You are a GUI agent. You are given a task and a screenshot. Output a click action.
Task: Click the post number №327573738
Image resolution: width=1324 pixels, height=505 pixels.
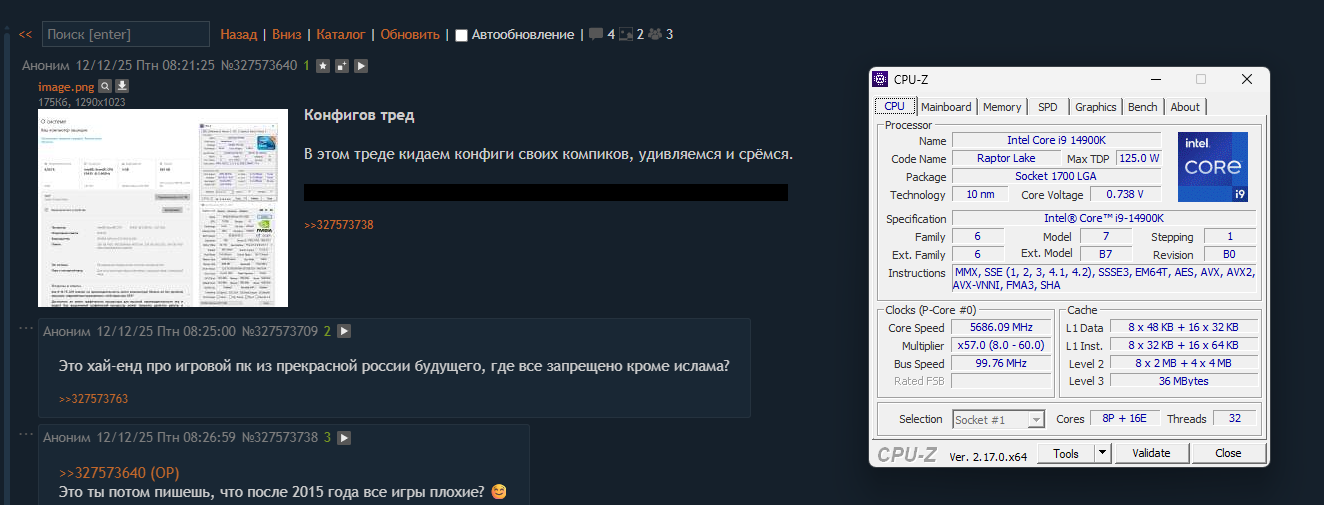pos(279,438)
